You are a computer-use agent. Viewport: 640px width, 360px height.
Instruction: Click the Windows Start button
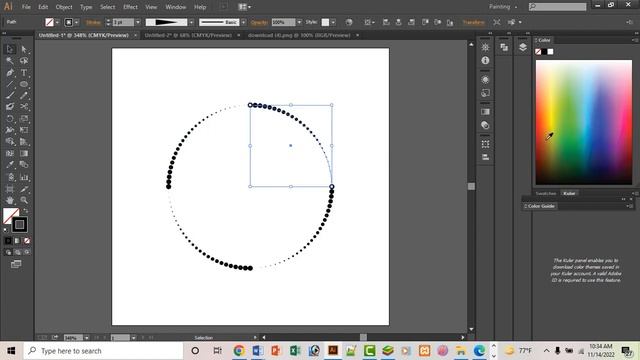[11, 351]
